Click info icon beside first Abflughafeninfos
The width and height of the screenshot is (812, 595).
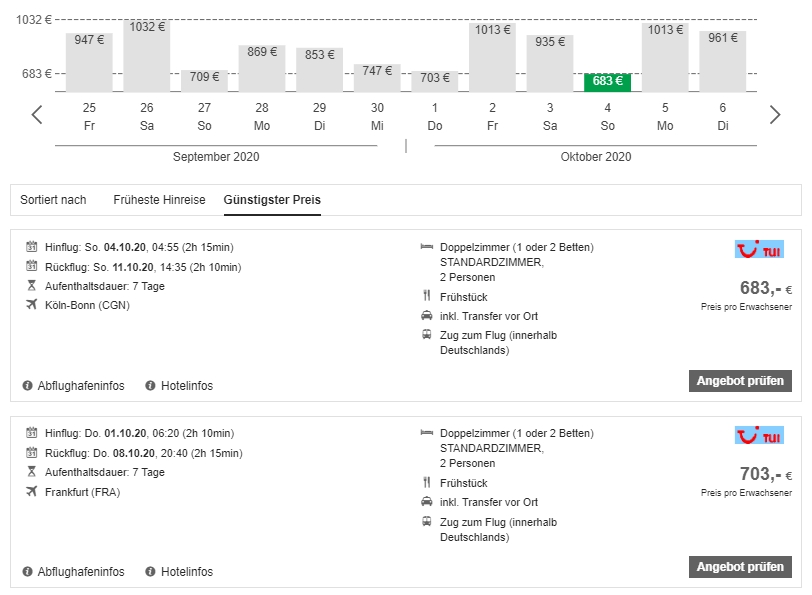click(x=27, y=386)
